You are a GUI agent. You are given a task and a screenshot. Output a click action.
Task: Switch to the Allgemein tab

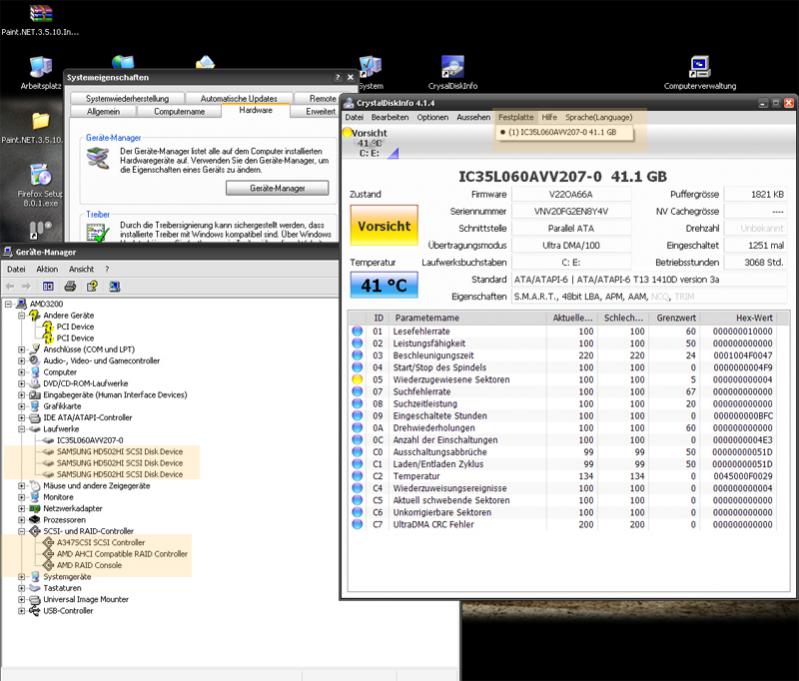coord(103,111)
